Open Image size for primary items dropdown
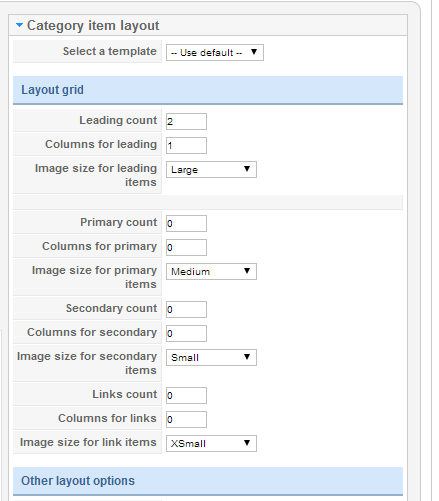Screen dimensions: 439x501 point(211,272)
